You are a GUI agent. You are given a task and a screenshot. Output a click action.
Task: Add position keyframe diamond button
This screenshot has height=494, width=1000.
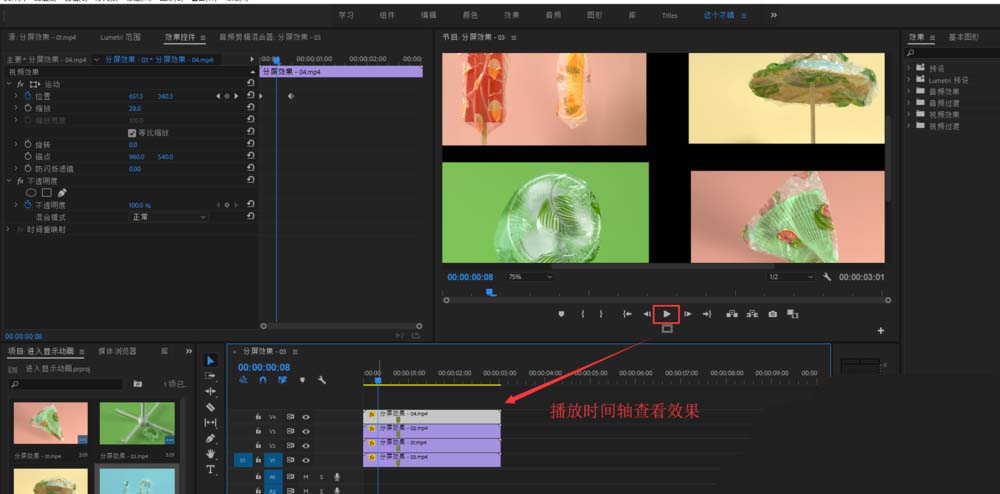click(227, 96)
